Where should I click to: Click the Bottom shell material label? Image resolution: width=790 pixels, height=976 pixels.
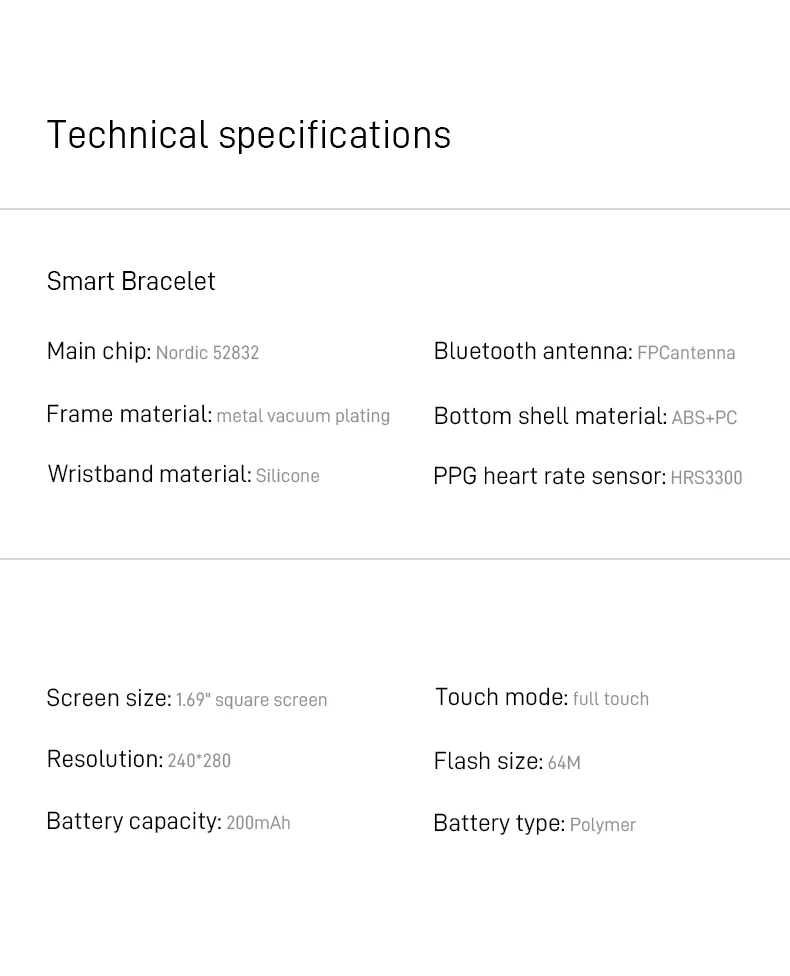pyautogui.click(x=549, y=416)
